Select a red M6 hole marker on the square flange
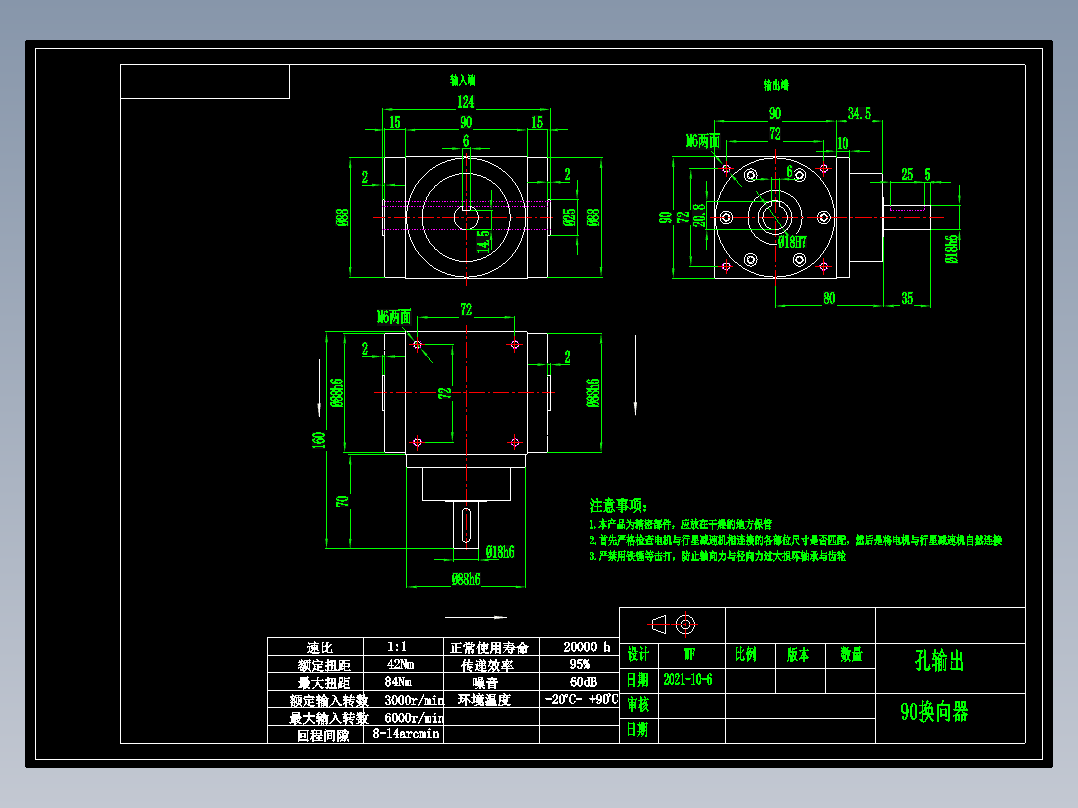The image size is (1078, 808). coord(417,344)
